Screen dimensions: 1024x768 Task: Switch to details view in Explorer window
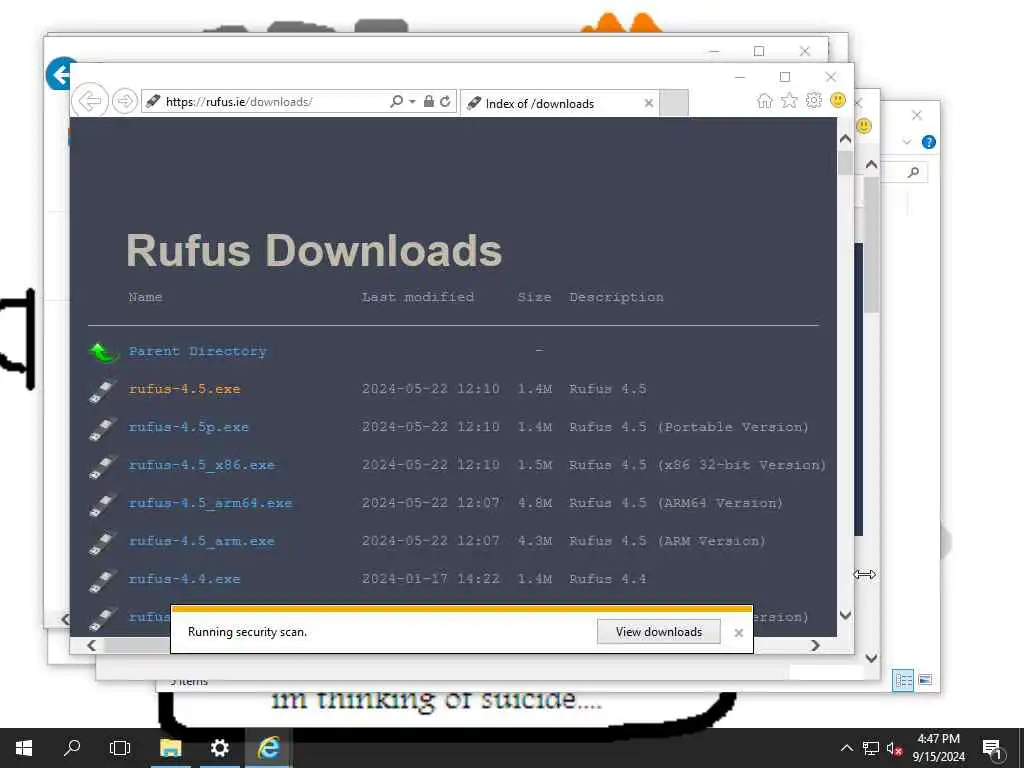coord(903,680)
